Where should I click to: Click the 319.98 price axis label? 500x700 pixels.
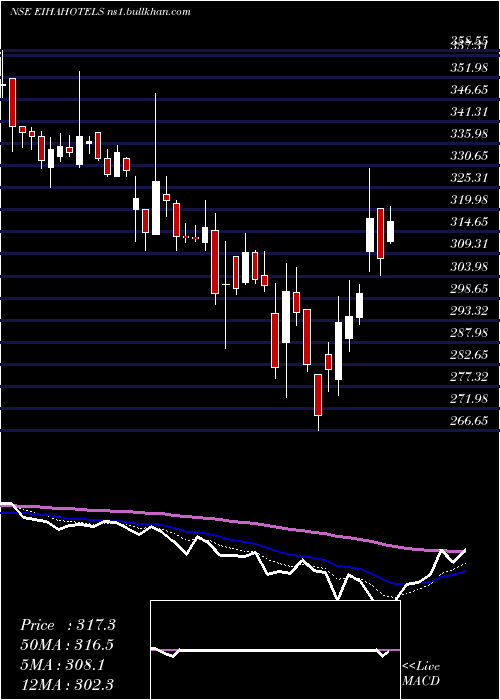click(x=469, y=200)
